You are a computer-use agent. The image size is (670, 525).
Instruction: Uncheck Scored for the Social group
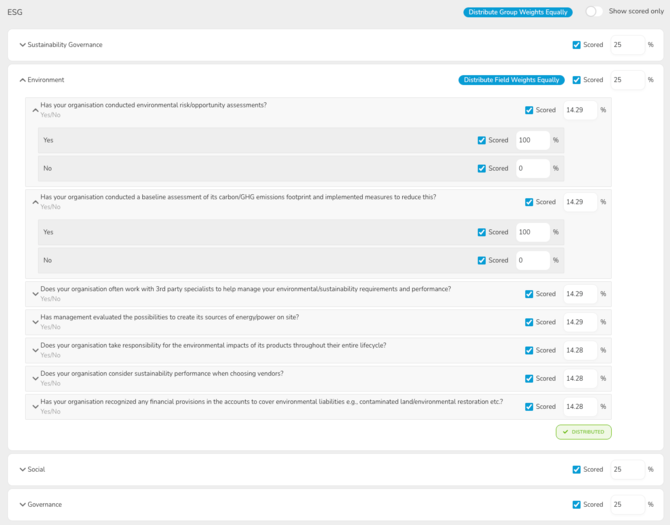(576, 469)
